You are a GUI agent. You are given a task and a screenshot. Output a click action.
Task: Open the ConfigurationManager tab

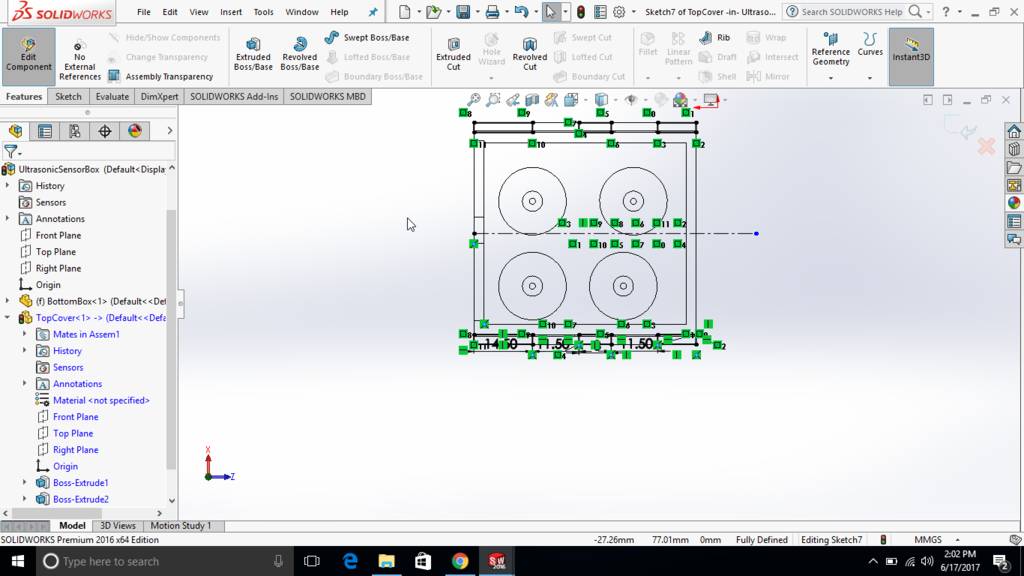point(74,131)
